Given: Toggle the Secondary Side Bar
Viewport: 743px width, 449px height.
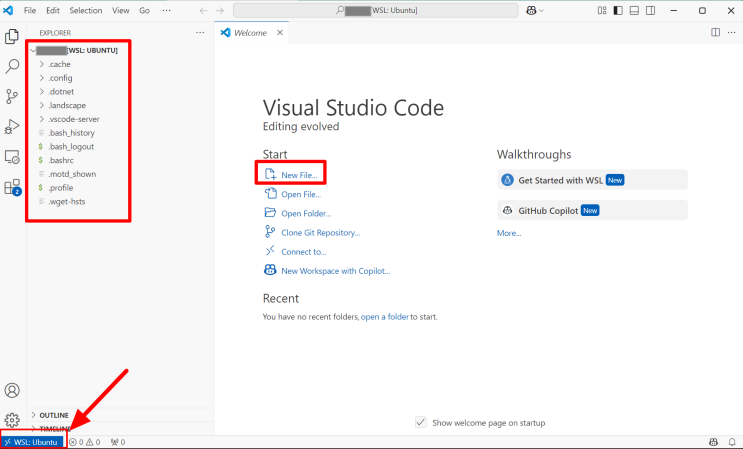Looking at the screenshot, I should (x=651, y=10).
